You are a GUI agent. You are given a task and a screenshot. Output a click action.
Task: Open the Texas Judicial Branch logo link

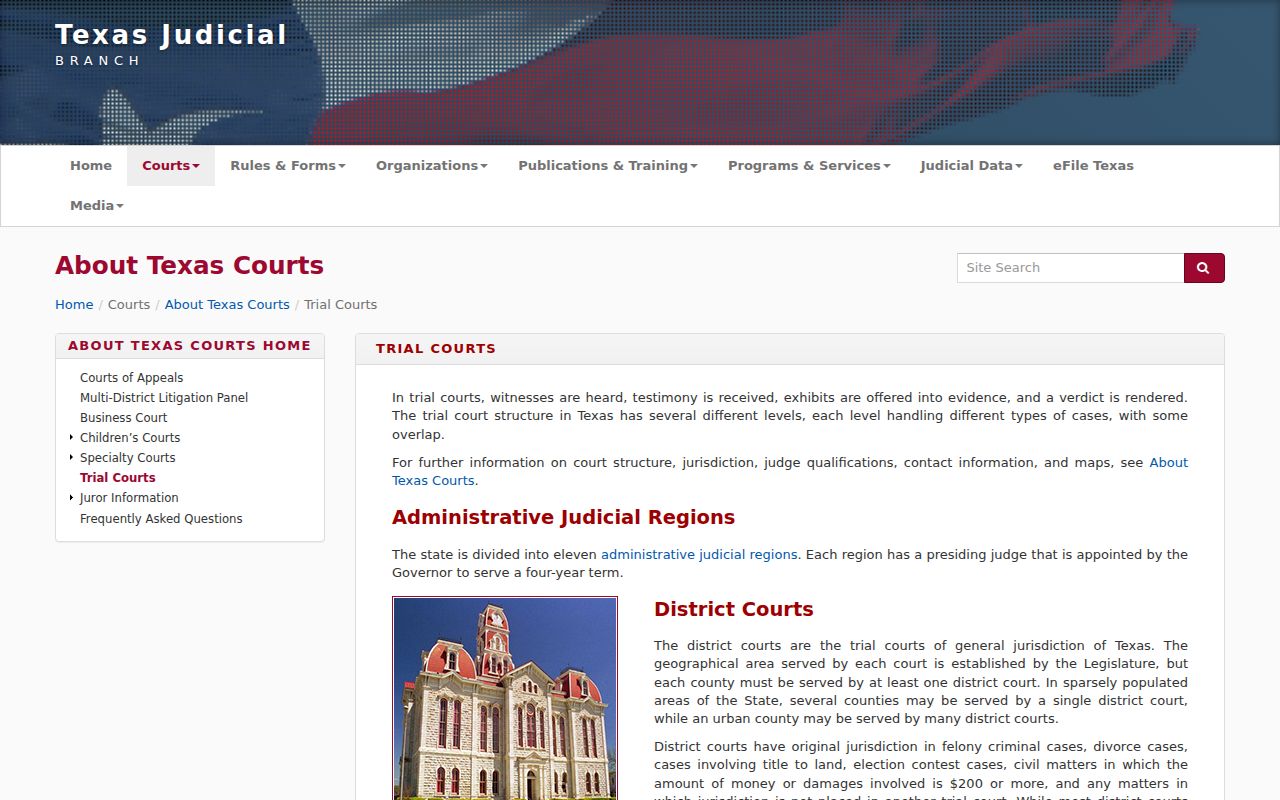click(x=171, y=45)
